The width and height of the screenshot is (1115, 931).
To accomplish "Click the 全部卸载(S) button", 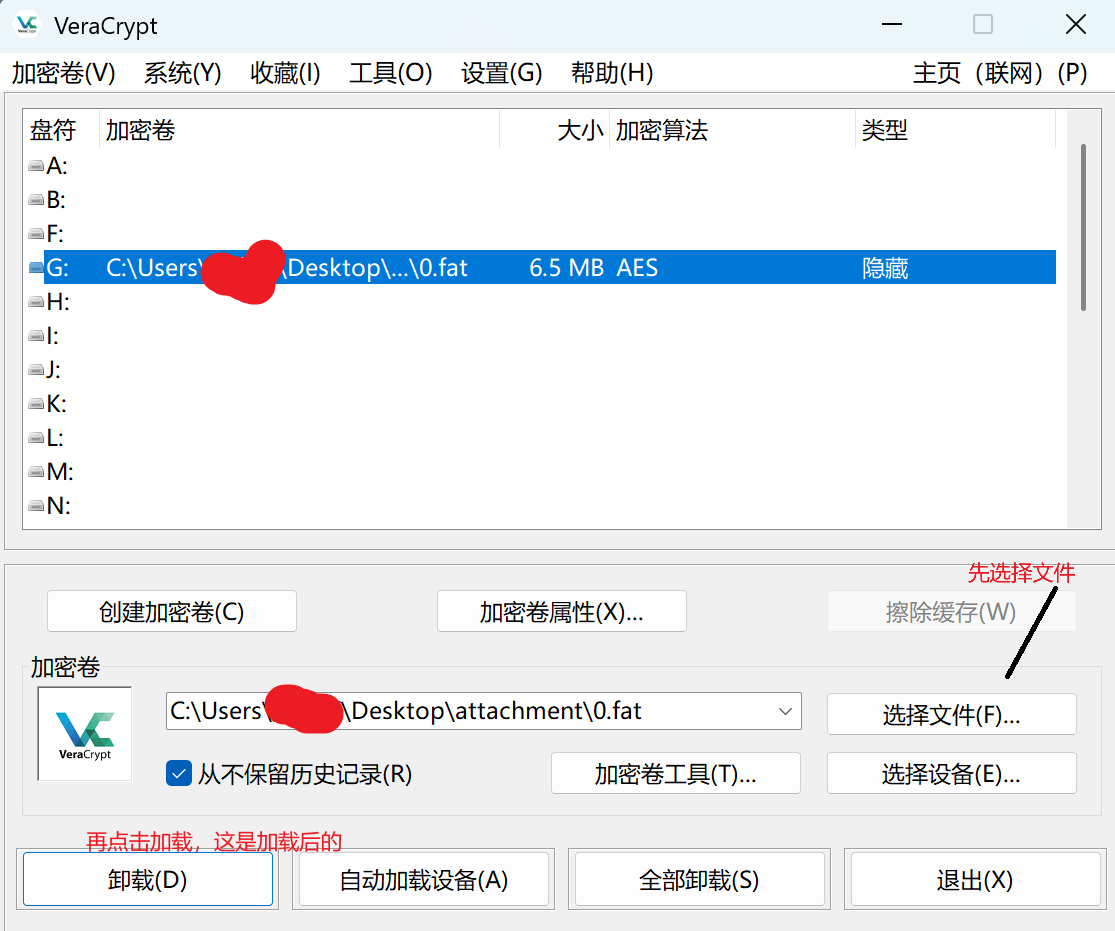I will coord(700,880).
